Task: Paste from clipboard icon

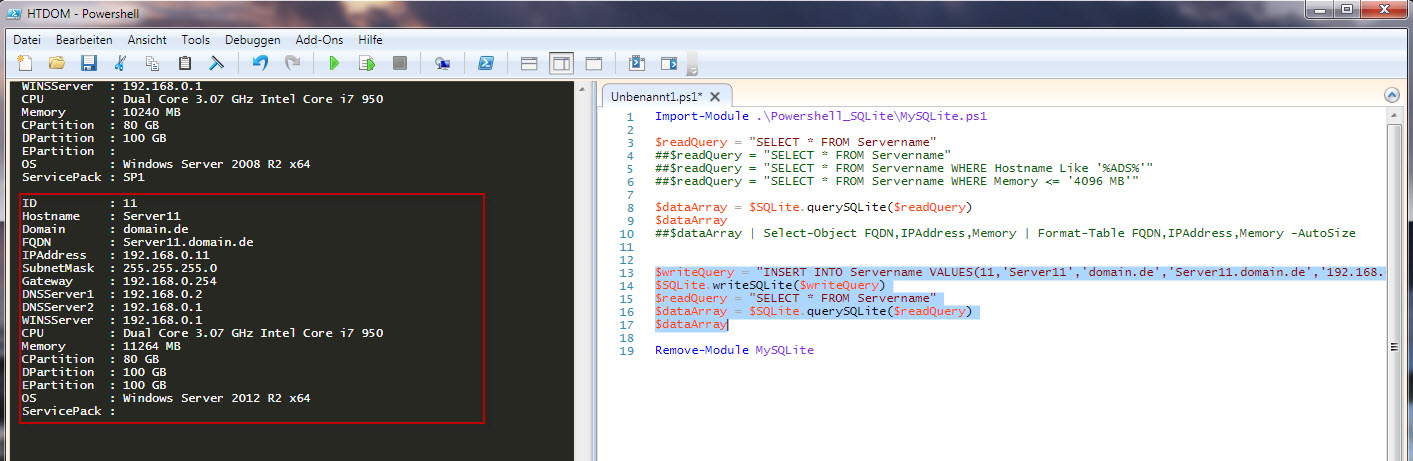Action: point(184,63)
